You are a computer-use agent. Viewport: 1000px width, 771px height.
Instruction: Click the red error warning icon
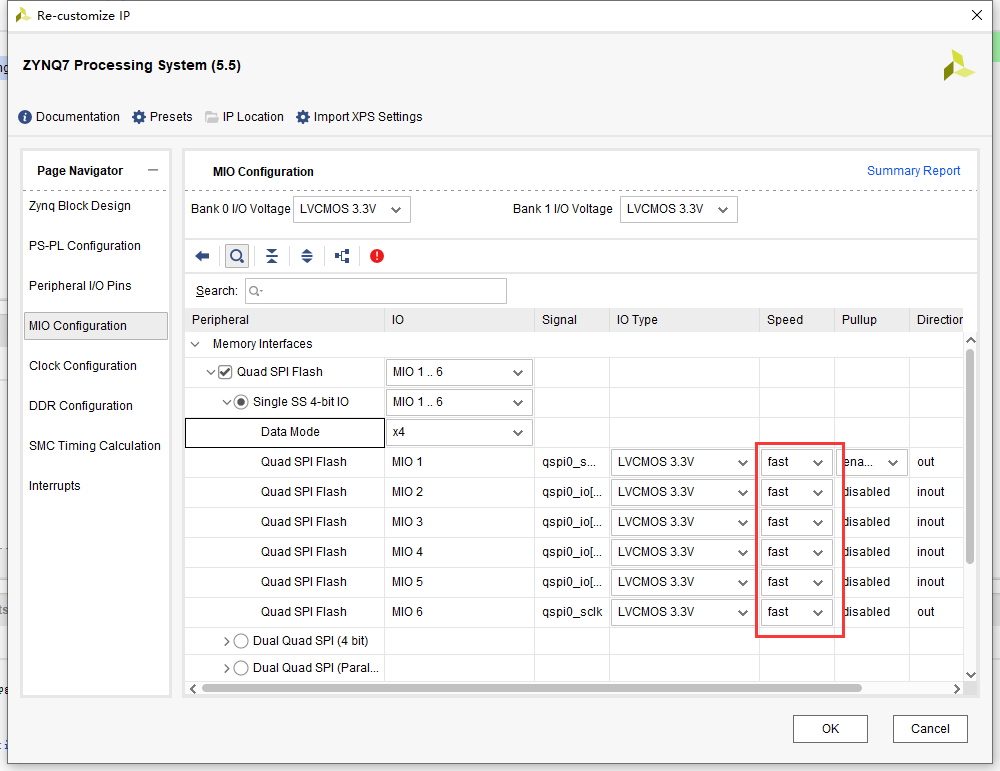coord(377,256)
